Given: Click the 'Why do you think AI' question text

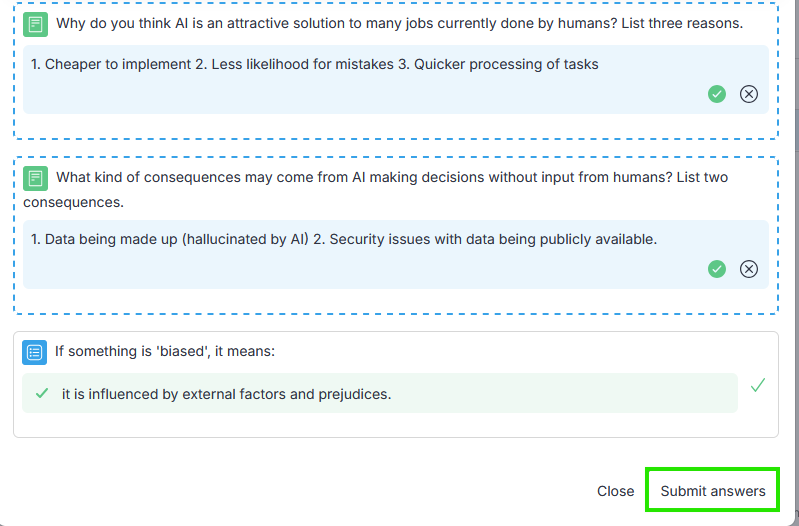Looking at the screenshot, I should (399, 23).
